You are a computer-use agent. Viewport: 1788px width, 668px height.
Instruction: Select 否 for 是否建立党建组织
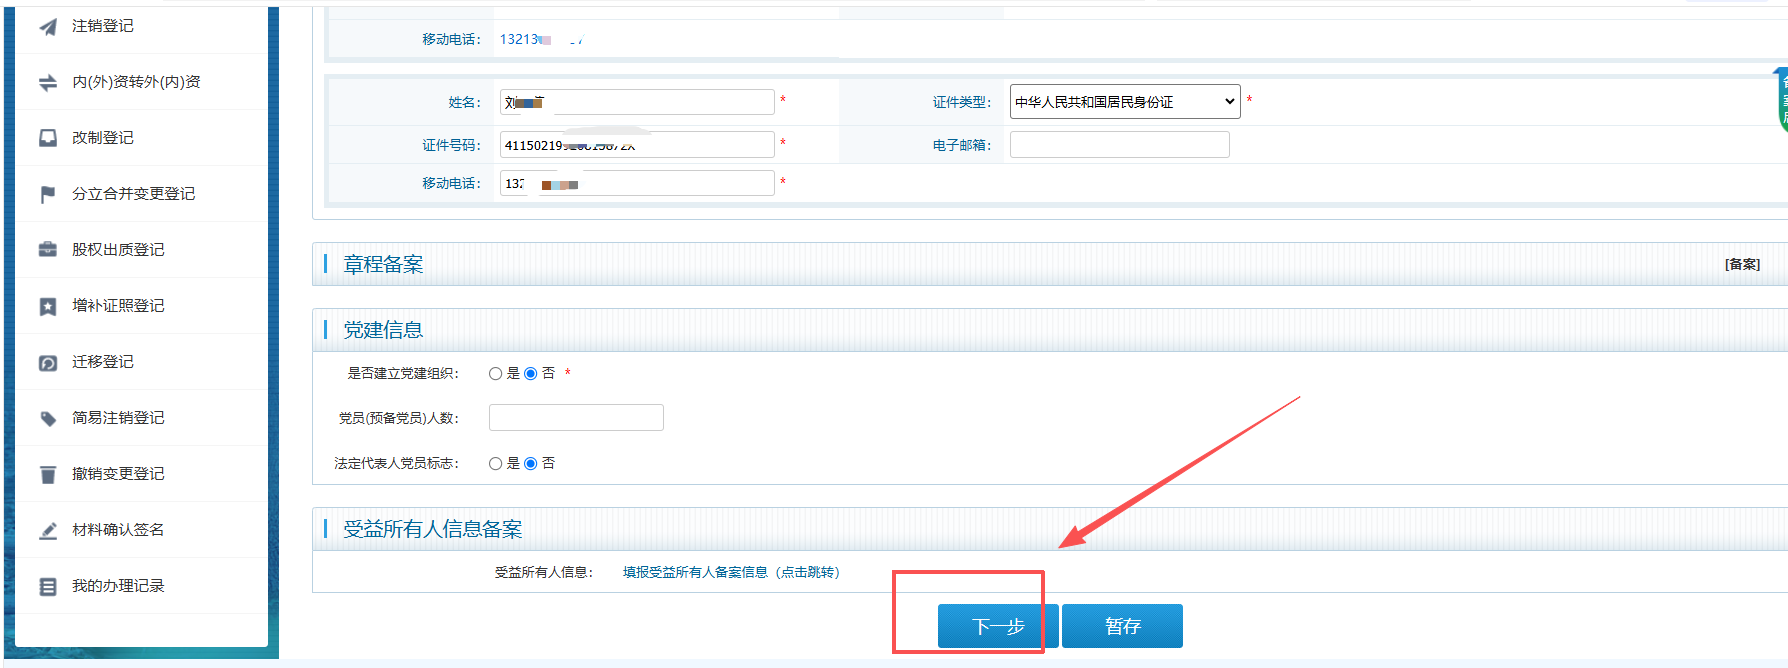pos(531,374)
